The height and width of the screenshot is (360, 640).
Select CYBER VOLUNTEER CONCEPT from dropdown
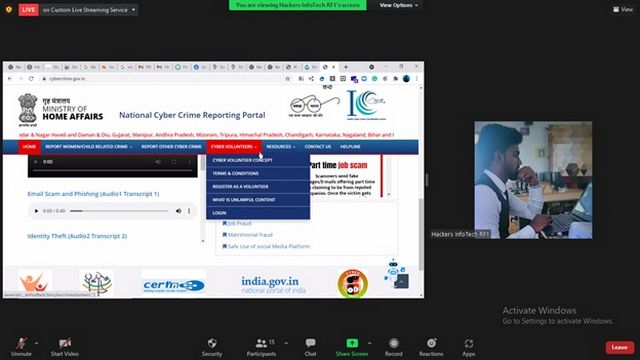click(258, 160)
